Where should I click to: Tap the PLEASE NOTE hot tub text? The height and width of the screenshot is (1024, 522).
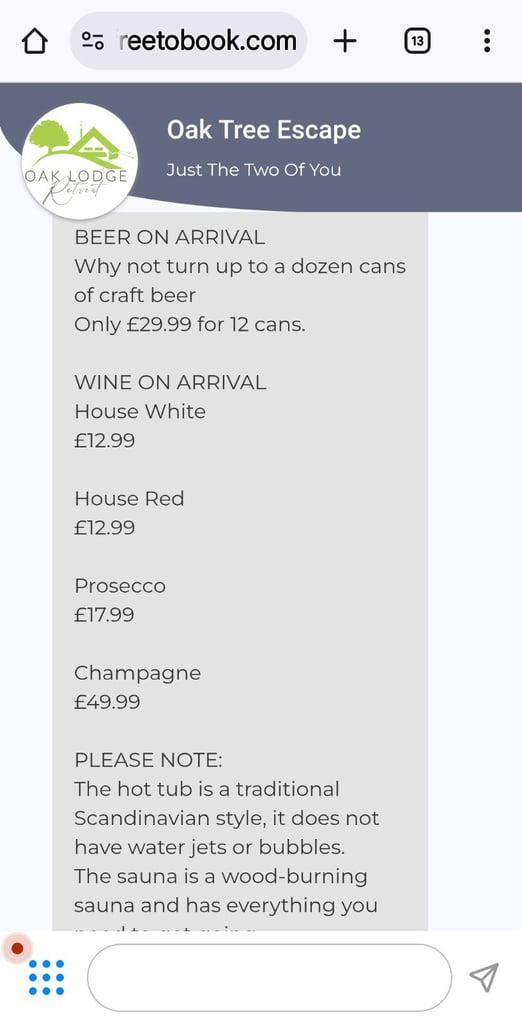click(227, 818)
